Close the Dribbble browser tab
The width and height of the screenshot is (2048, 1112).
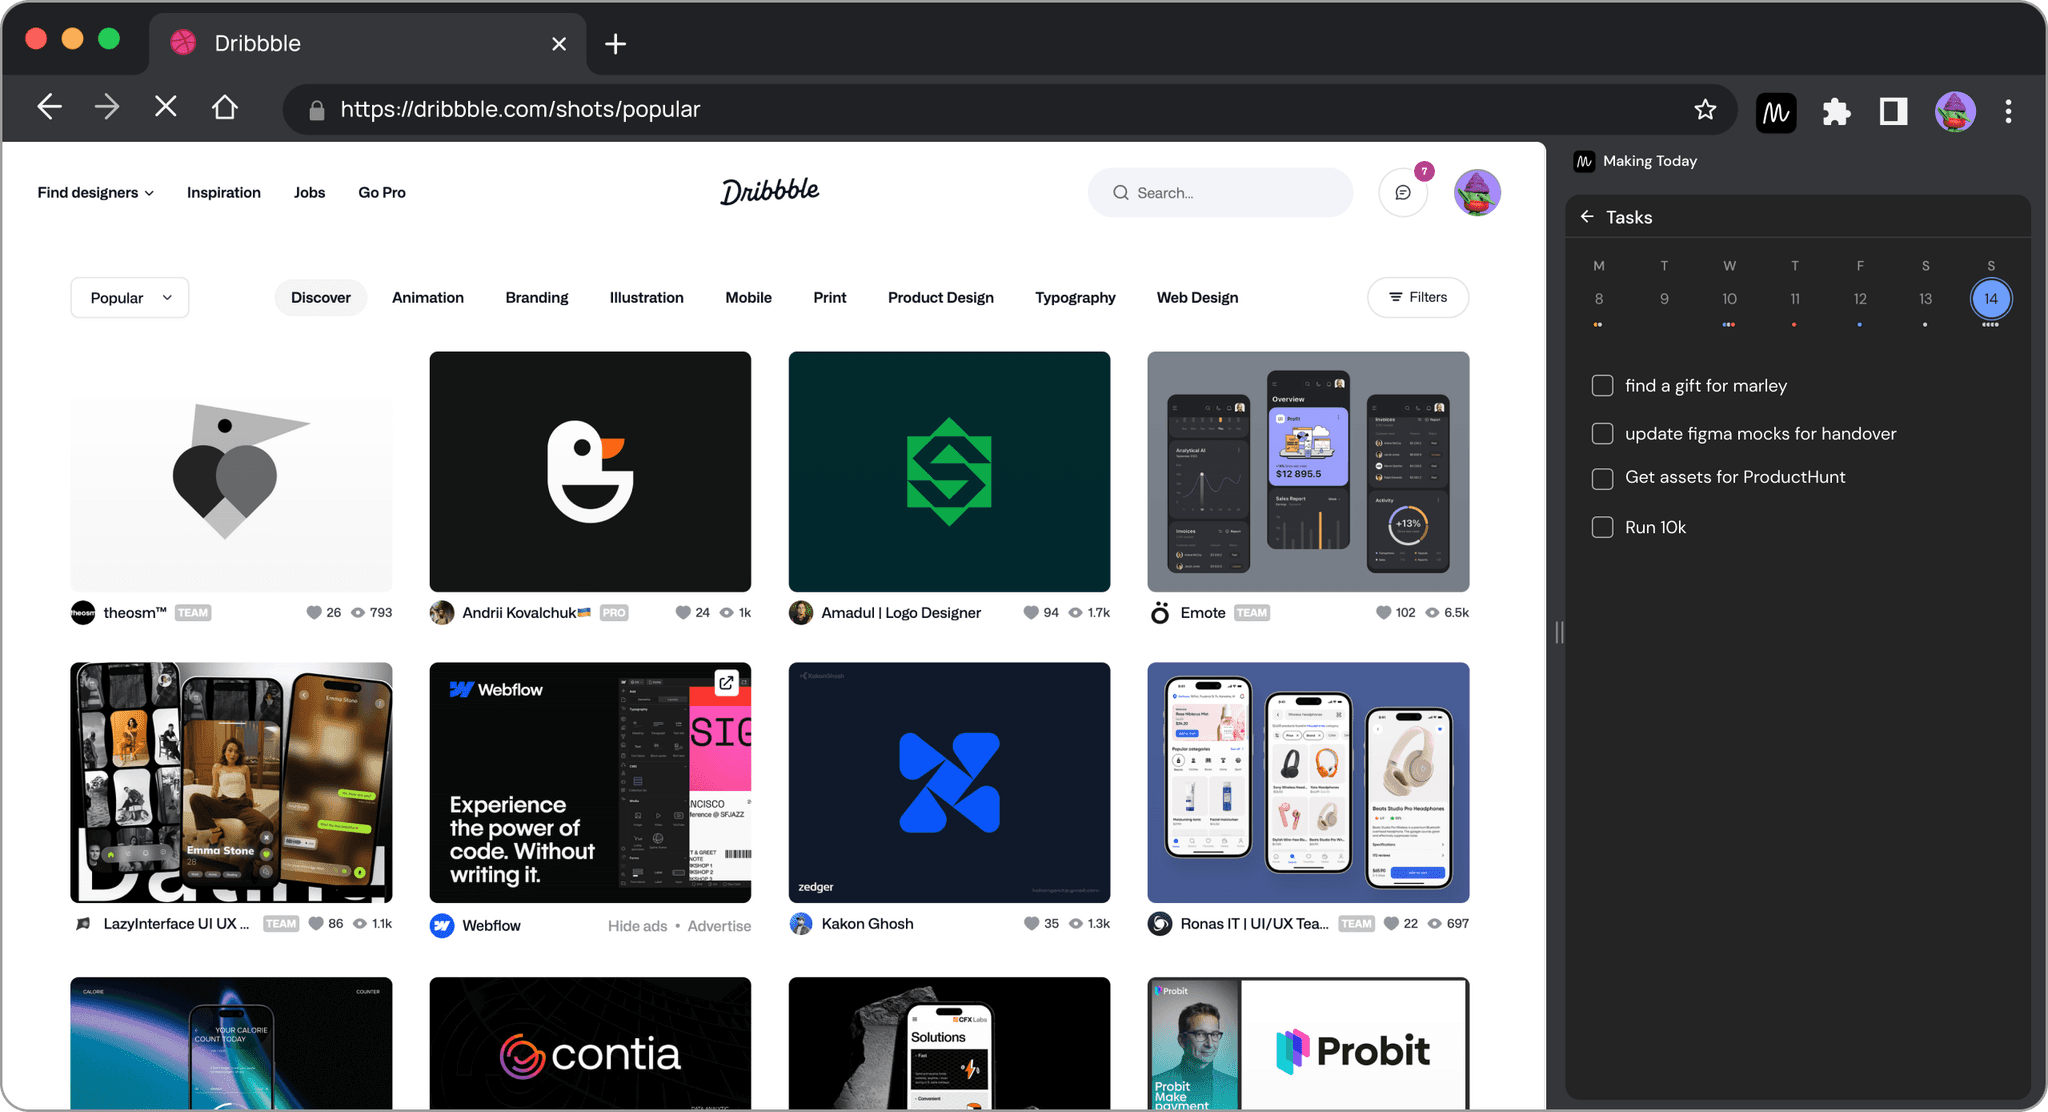click(559, 44)
